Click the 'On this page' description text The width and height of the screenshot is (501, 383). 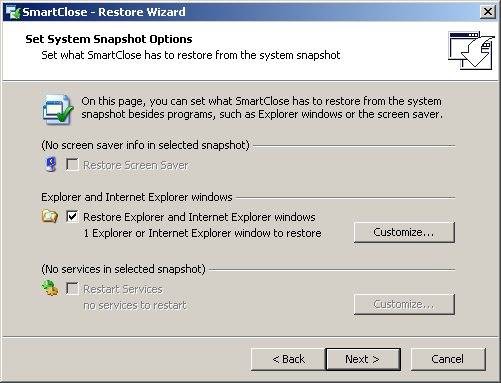point(262,108)
